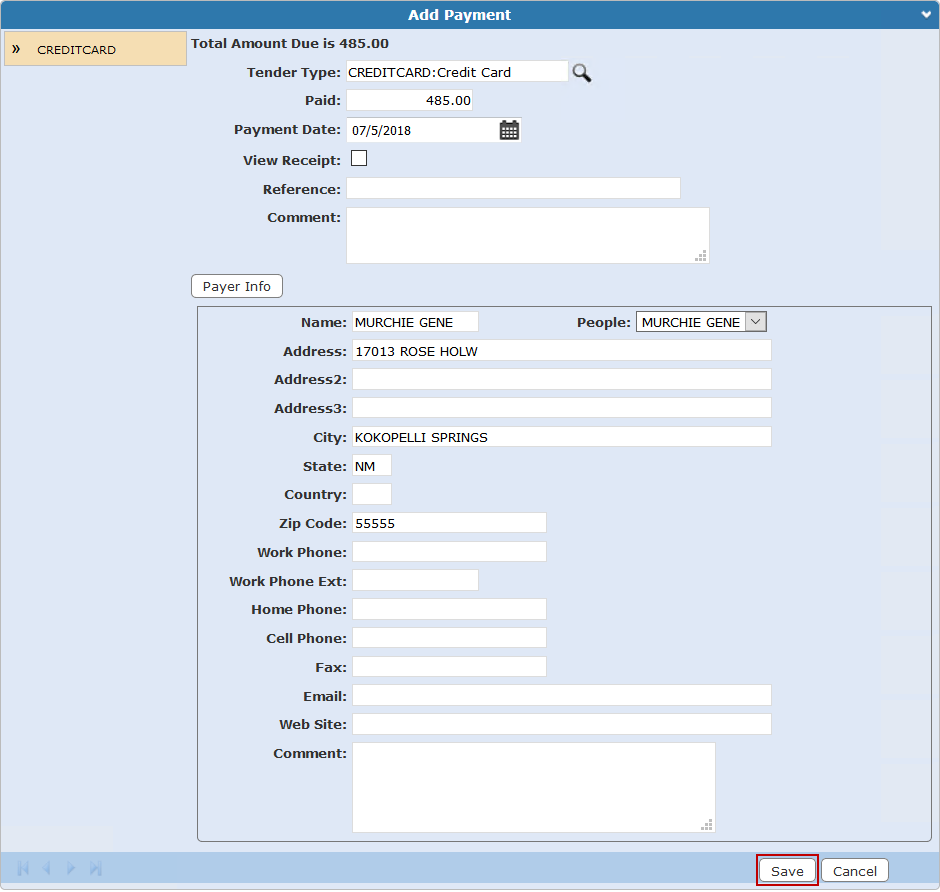Image resolution: width=940 pixels, height=892 pixels.
Task: Collapse the Add Payment header chevron
Action: (x=926, y=15)
